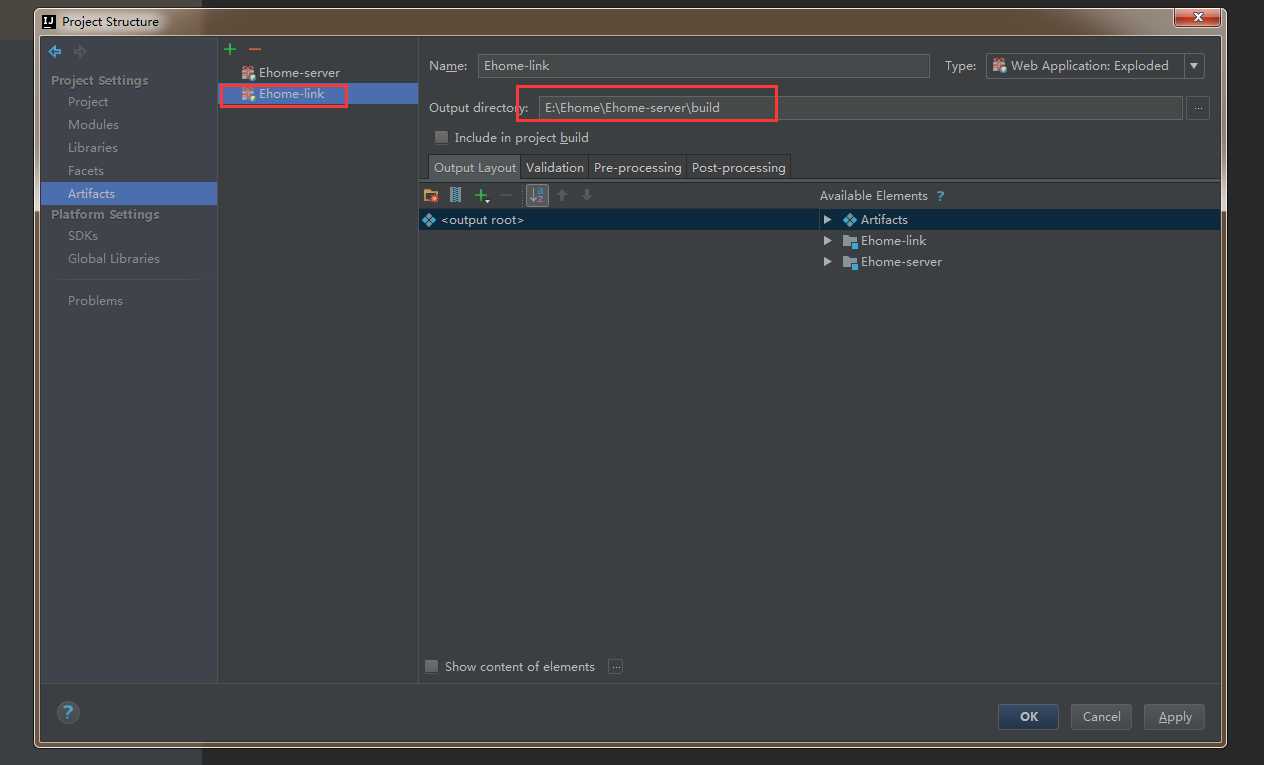Click the artifact Name input field

[x=704, y=66]
